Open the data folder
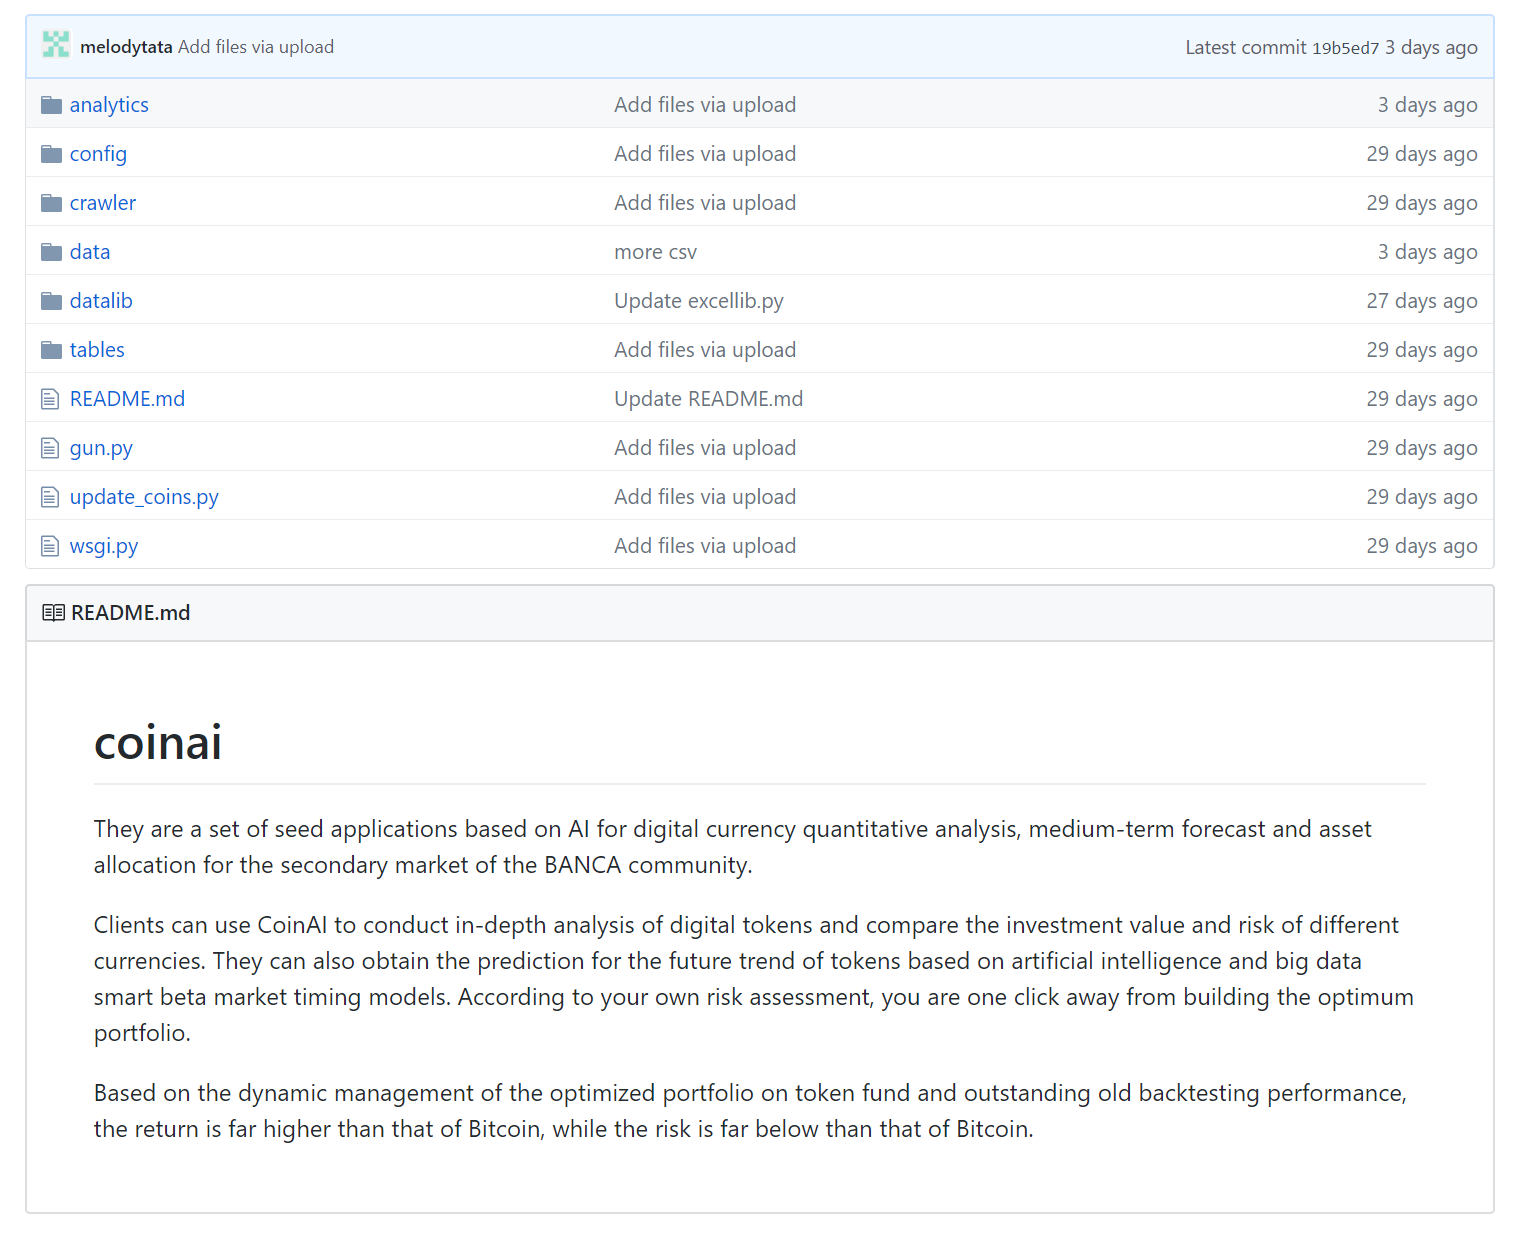The height and width of the screenshot is (1247, 1518). [x=90, y=252]
